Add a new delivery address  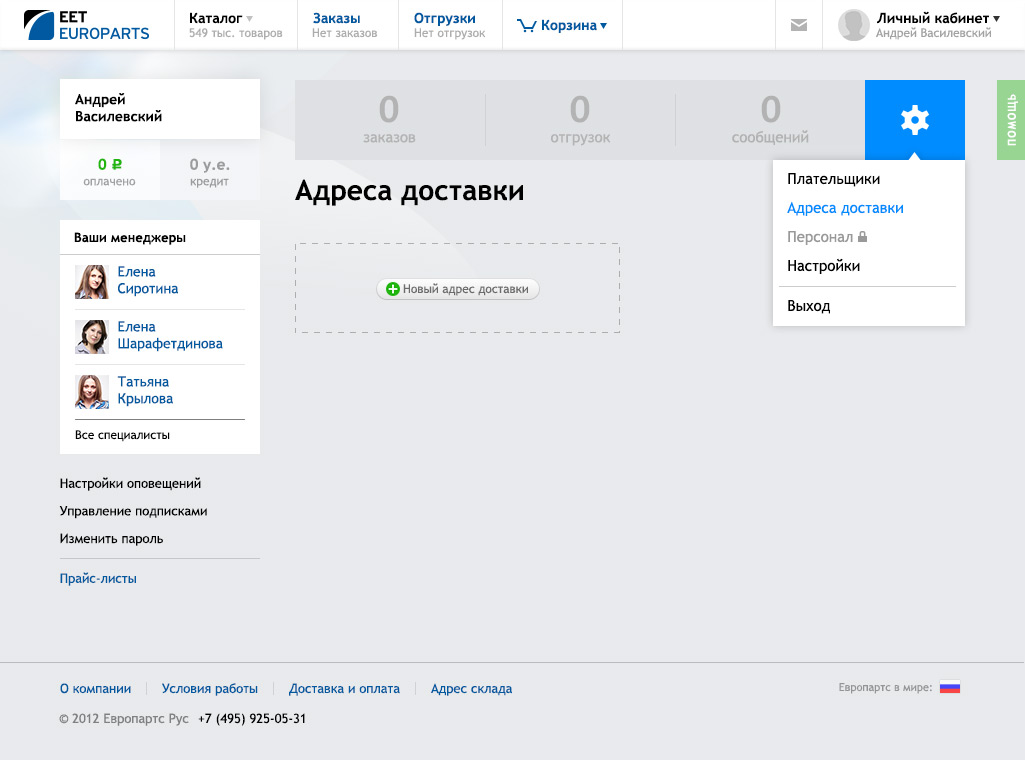point(458,289)
